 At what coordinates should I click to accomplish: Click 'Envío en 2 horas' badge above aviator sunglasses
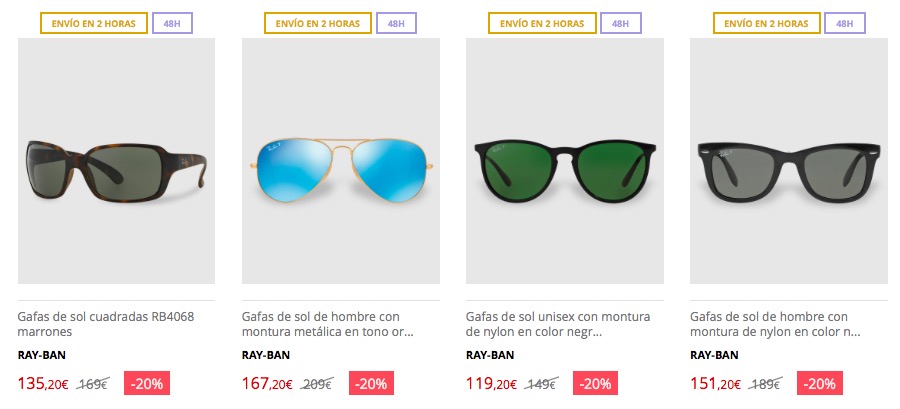pyautogui.click(x=318, y=24)
